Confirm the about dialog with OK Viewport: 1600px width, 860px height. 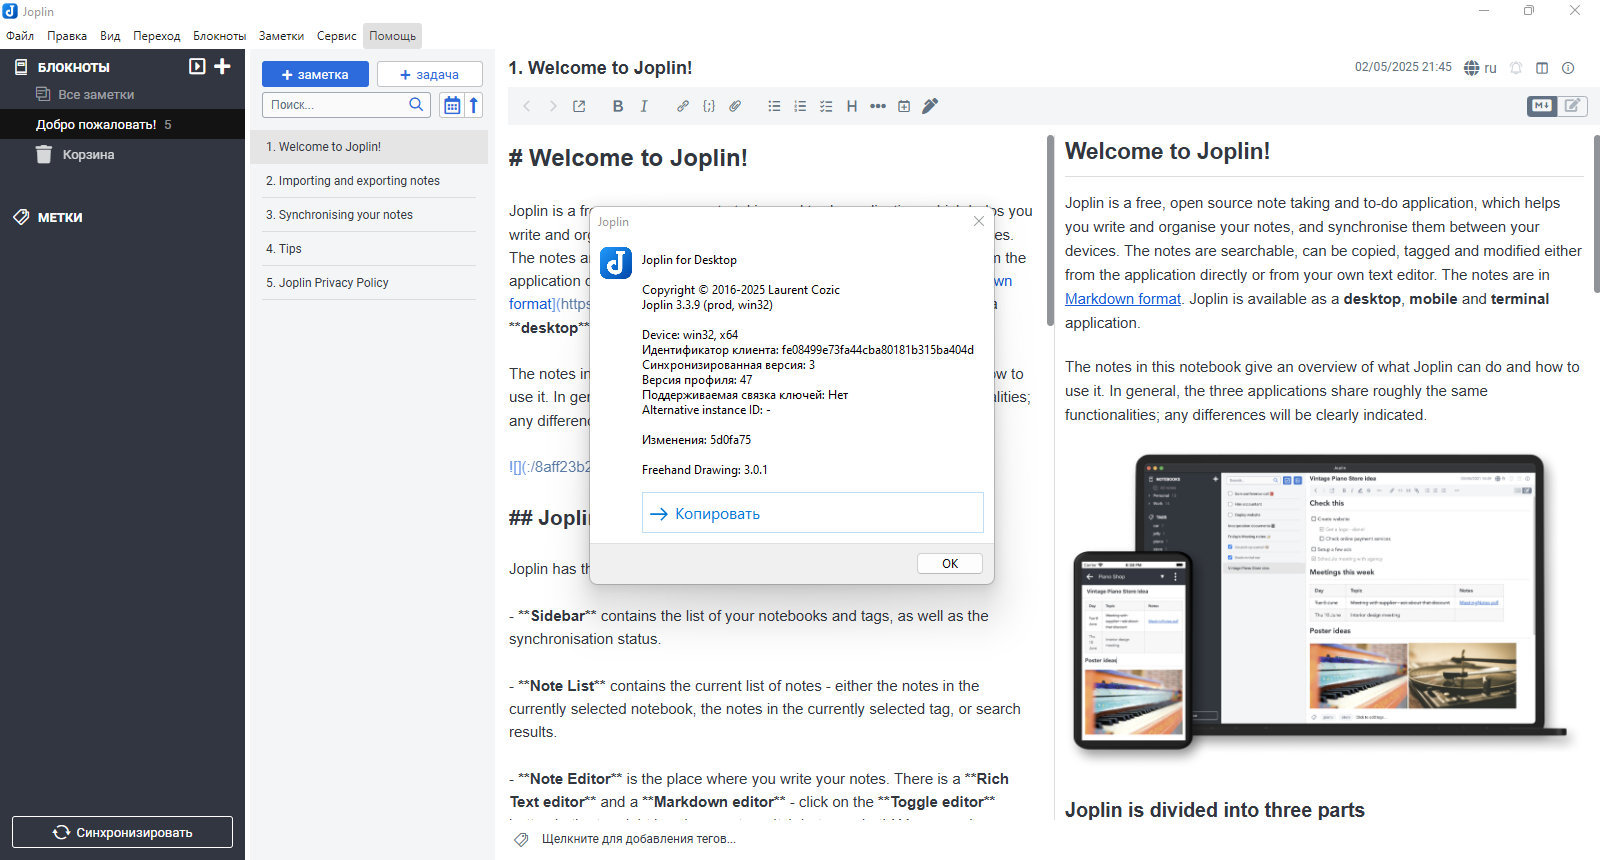(x=950, y=563)
